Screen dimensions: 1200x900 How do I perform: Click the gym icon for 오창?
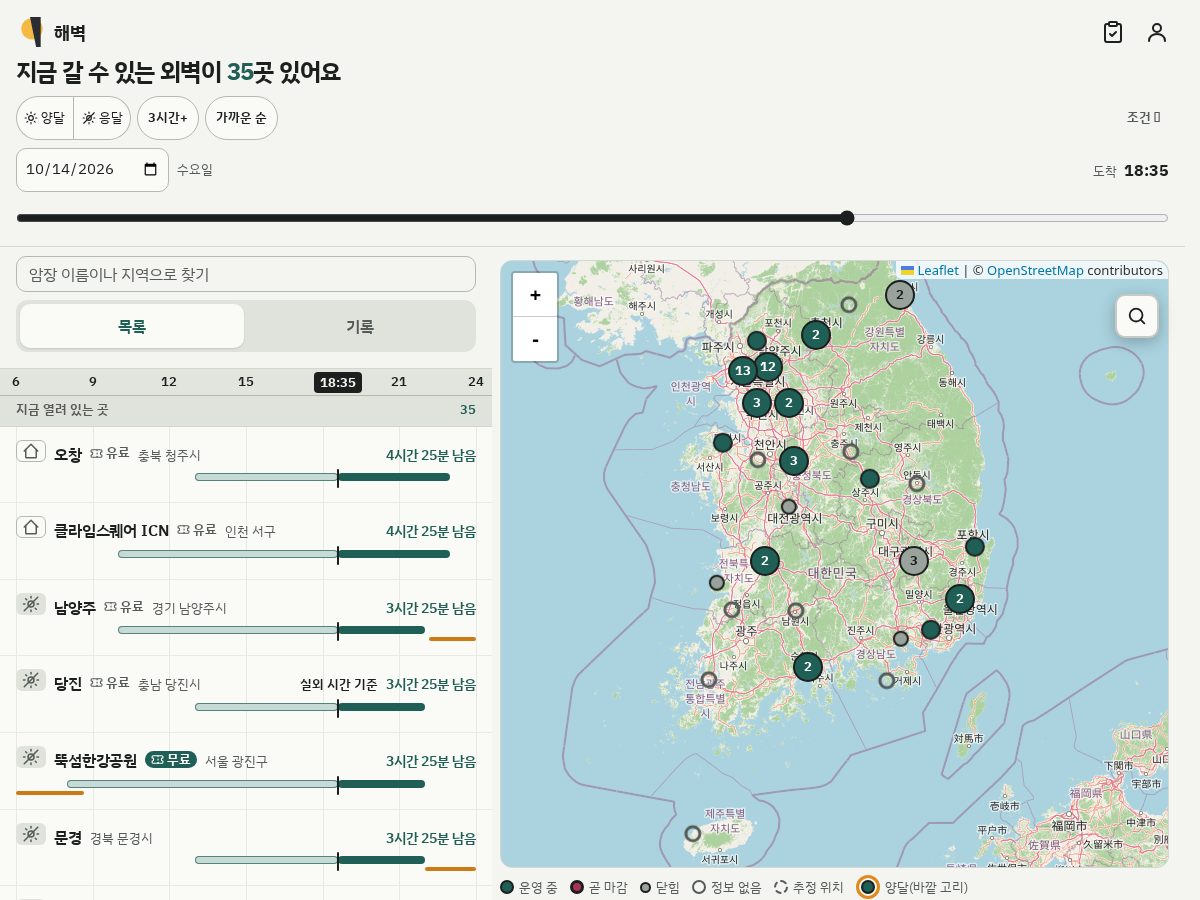(x=31, y=452)
